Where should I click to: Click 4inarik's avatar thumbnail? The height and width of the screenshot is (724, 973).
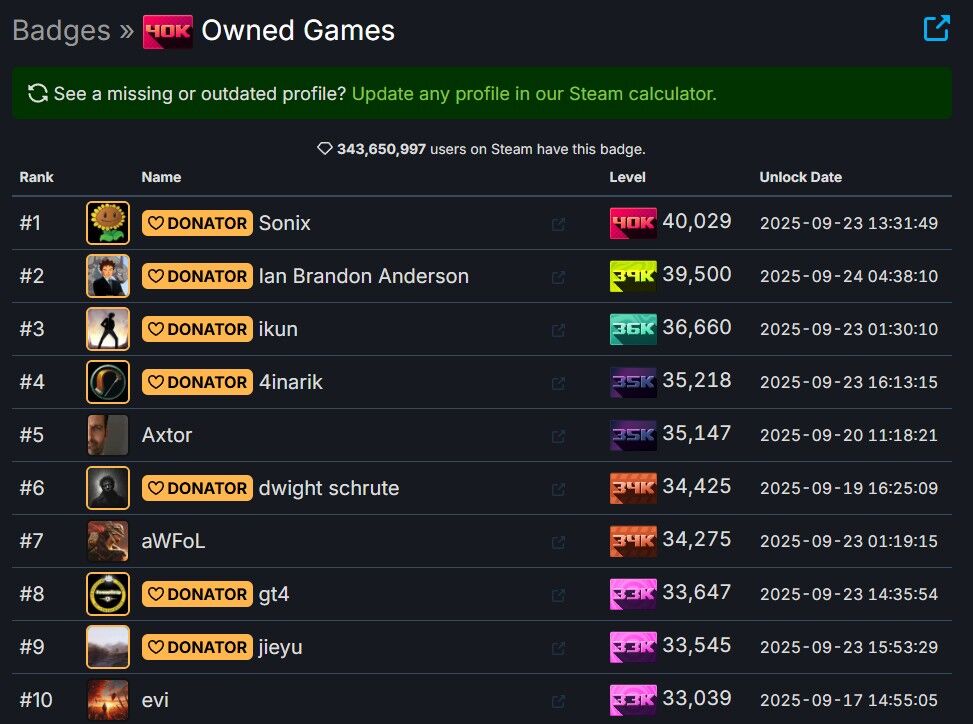click(x=108, y=382)
